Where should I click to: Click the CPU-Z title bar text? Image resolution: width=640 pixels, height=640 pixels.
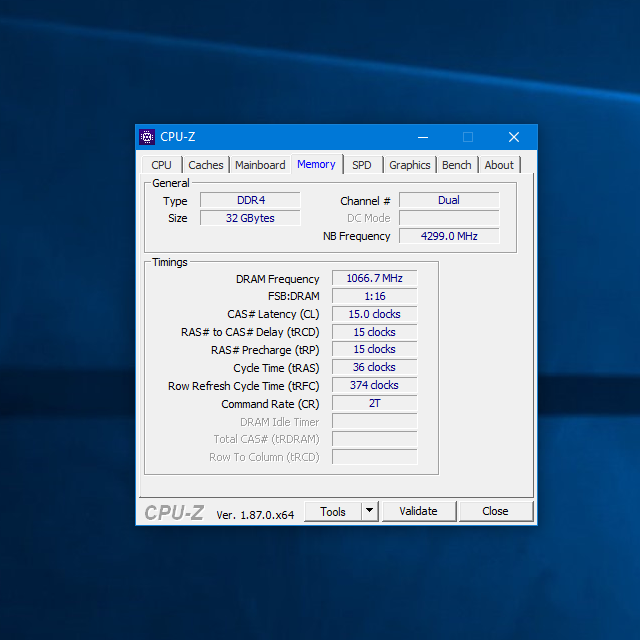point(178,137)
